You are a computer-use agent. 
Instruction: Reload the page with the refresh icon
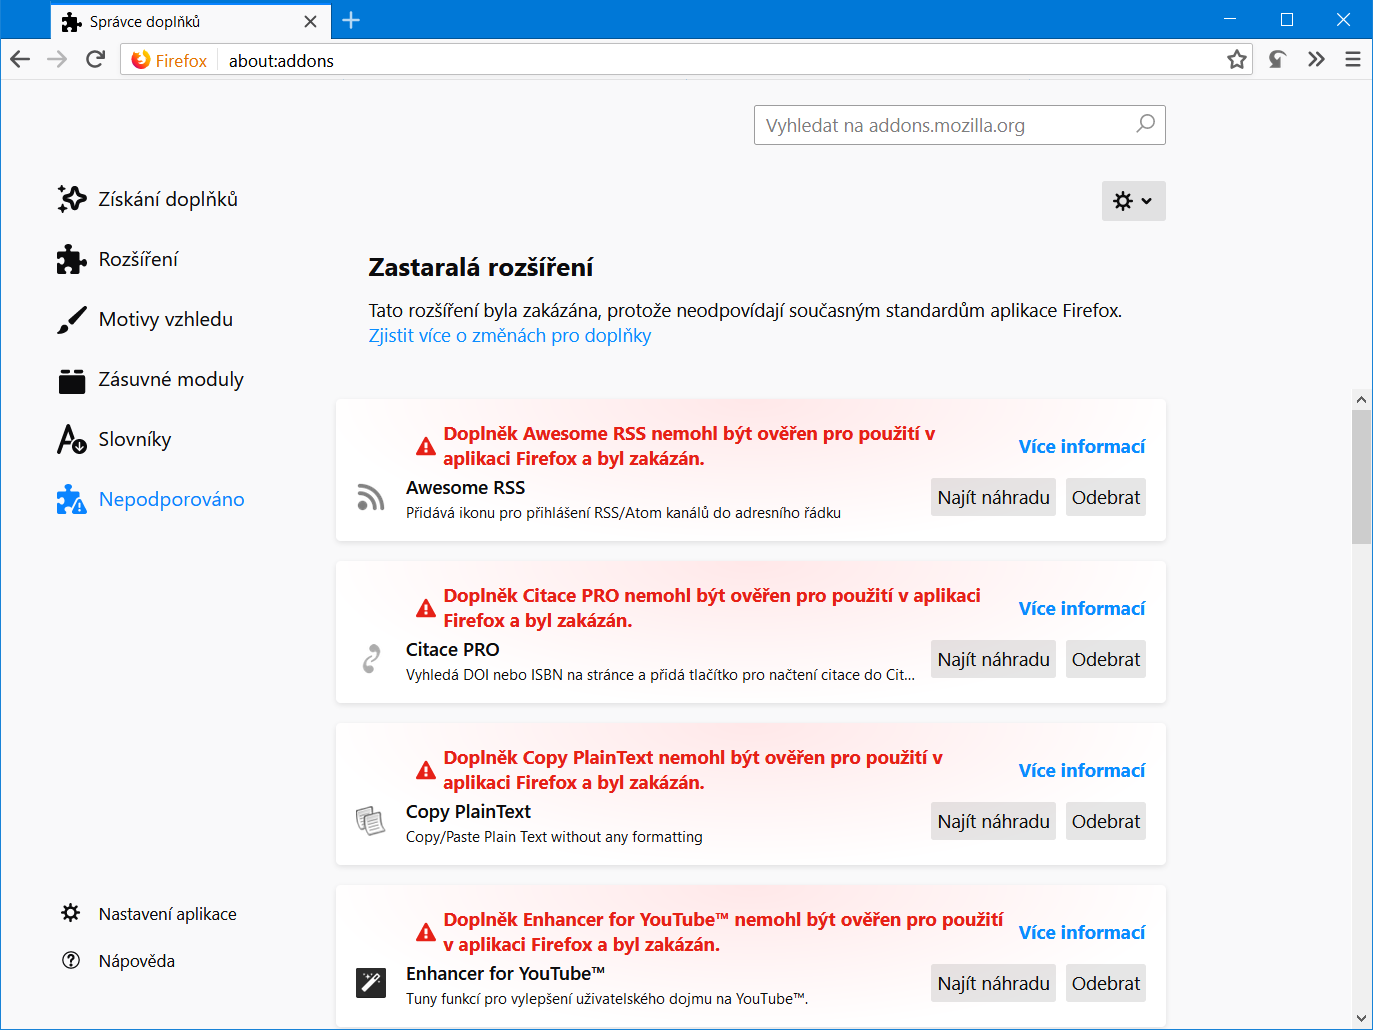click(96, 60)
